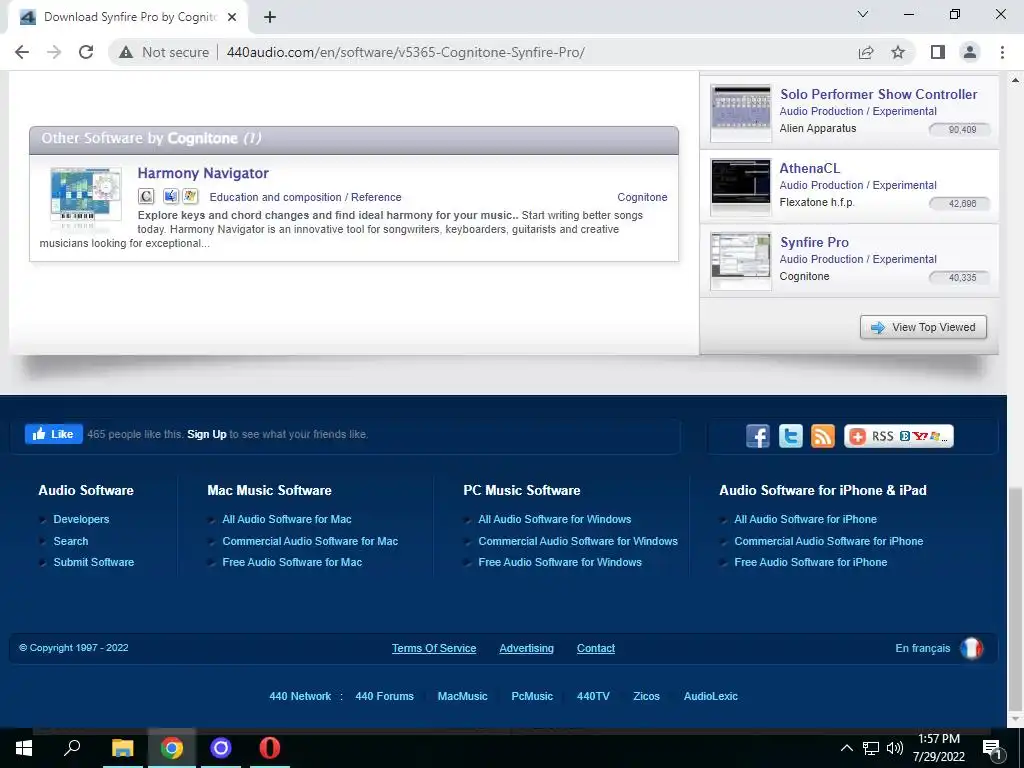Open File Explorer from the taskbar
The height and width of the screenshot is (768, 1024).
[x=123, y=748]
